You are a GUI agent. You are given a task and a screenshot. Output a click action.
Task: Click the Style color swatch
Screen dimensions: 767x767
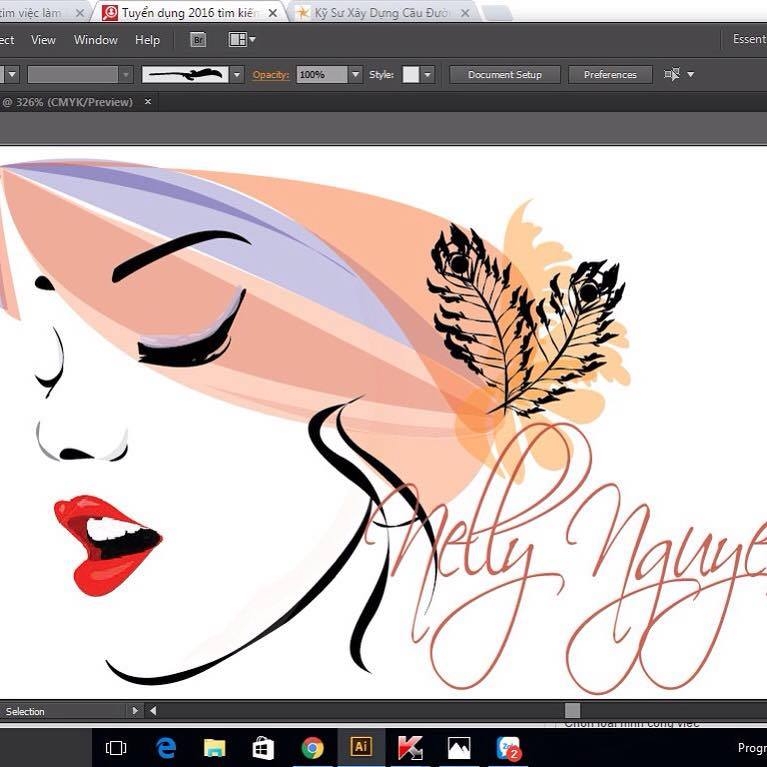(x=410, y=75)
